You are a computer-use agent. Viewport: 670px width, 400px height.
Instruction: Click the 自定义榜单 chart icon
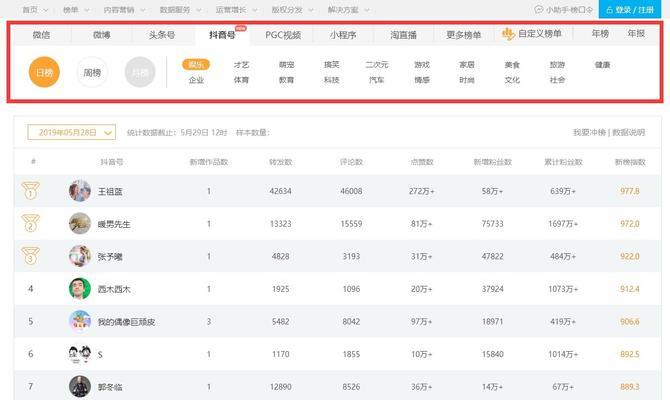508,34
